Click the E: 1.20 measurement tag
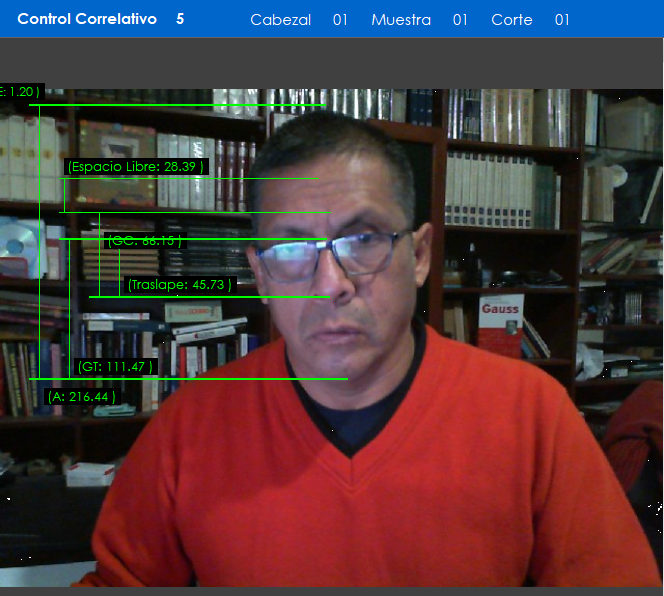This screenshot has height=596, width=664. 20,92
